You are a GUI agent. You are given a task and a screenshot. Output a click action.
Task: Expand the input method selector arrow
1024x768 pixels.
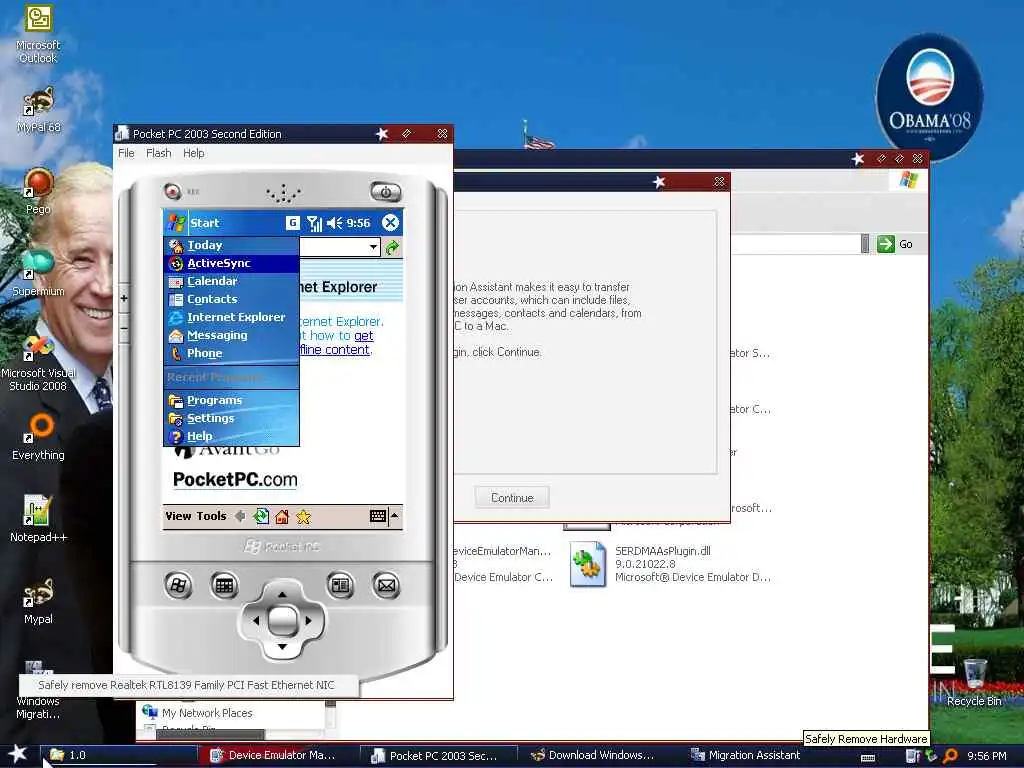coord(394,516)
